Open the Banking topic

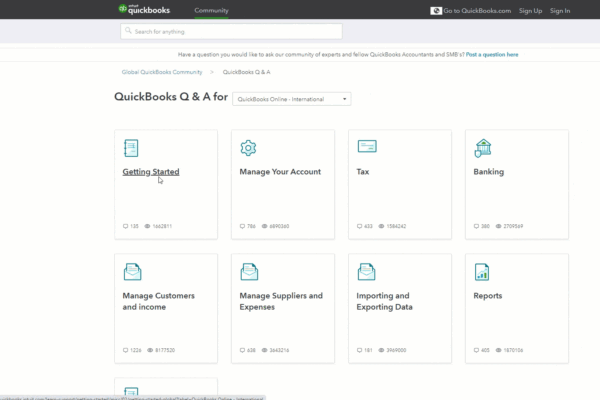489,172
